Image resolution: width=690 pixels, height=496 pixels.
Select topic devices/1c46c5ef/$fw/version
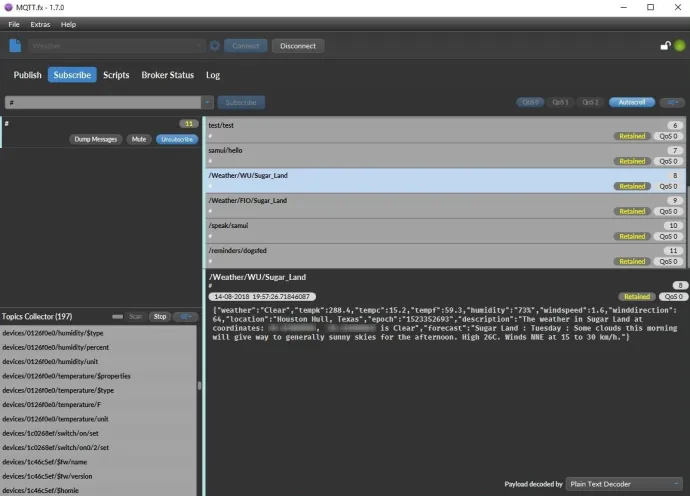[98, 476]
